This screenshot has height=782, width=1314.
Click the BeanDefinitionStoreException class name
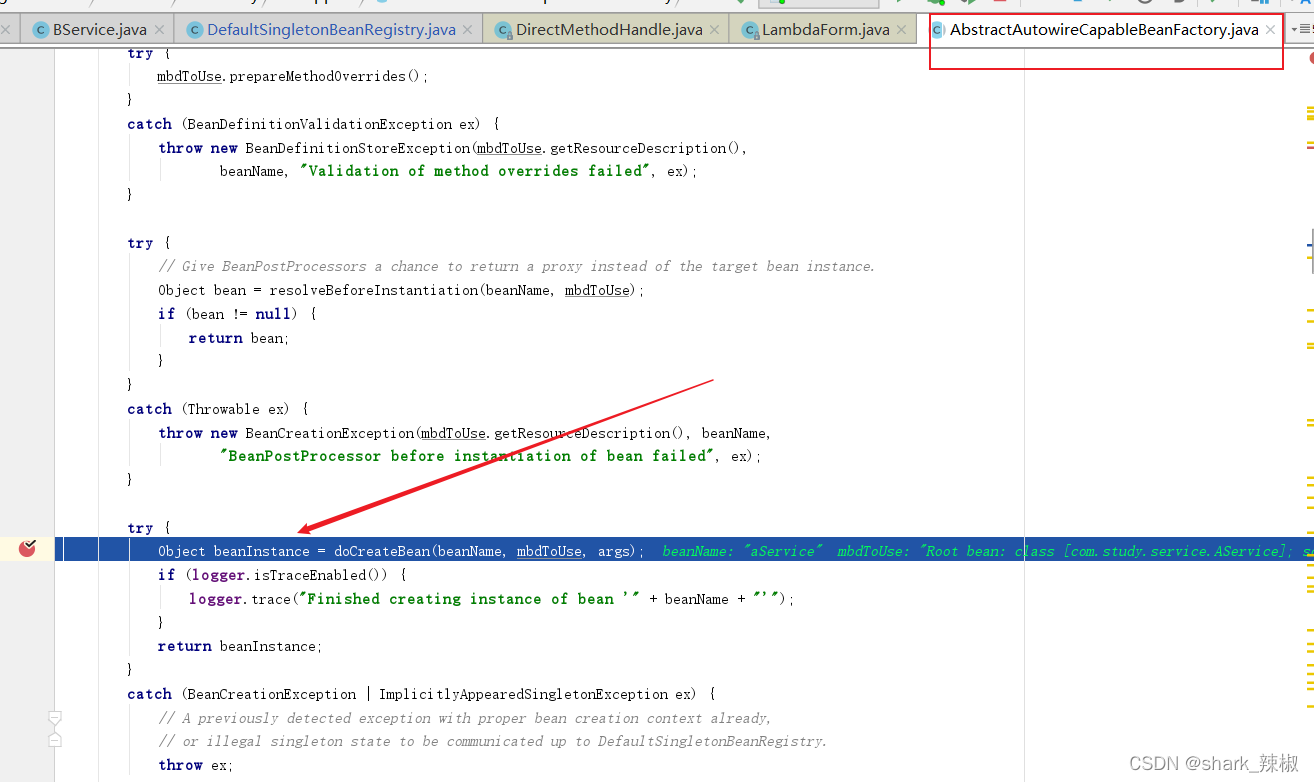(357, 148)
